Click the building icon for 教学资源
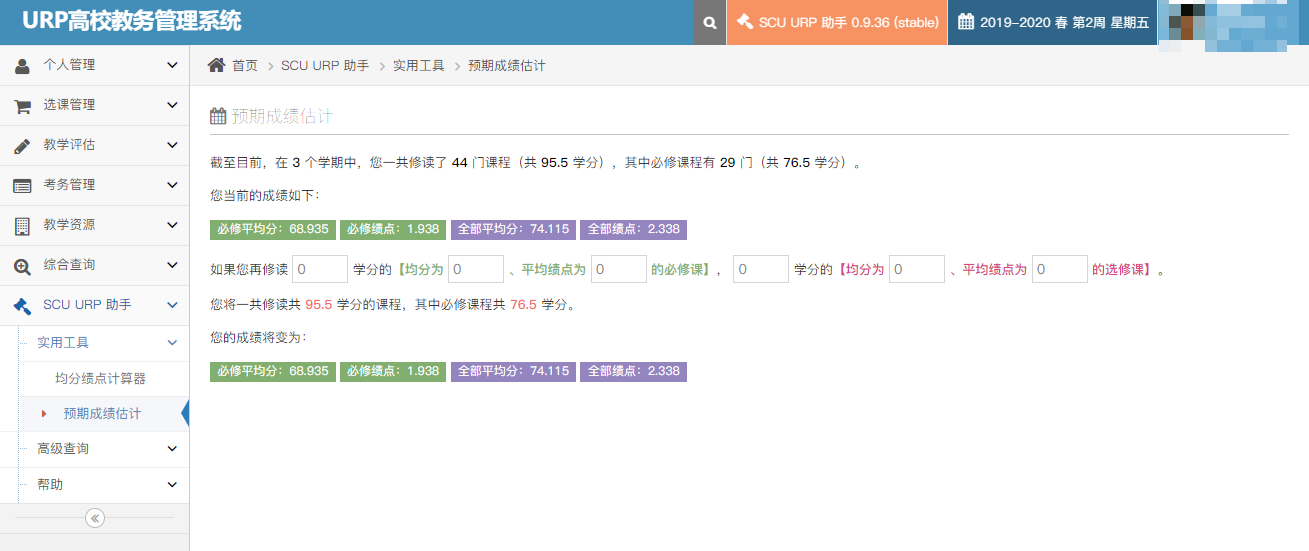 click(x=22, y=225)
